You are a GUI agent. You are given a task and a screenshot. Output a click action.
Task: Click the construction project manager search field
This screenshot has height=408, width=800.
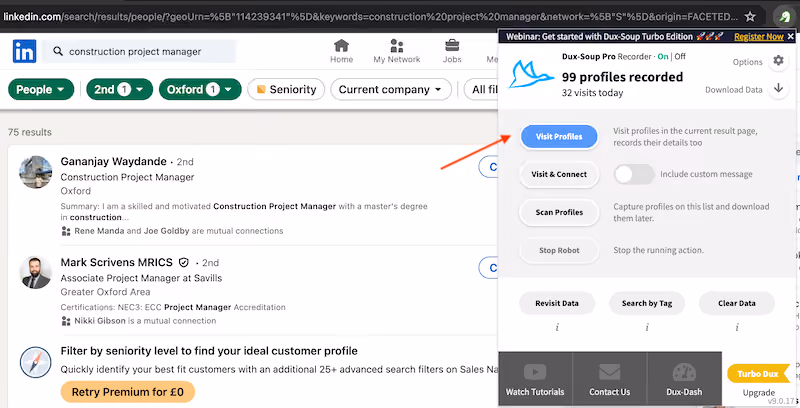(x=140, y=52)
